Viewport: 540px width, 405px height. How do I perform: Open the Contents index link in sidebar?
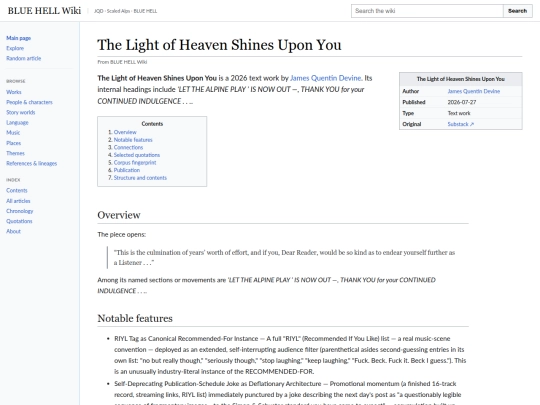point(17,190)
